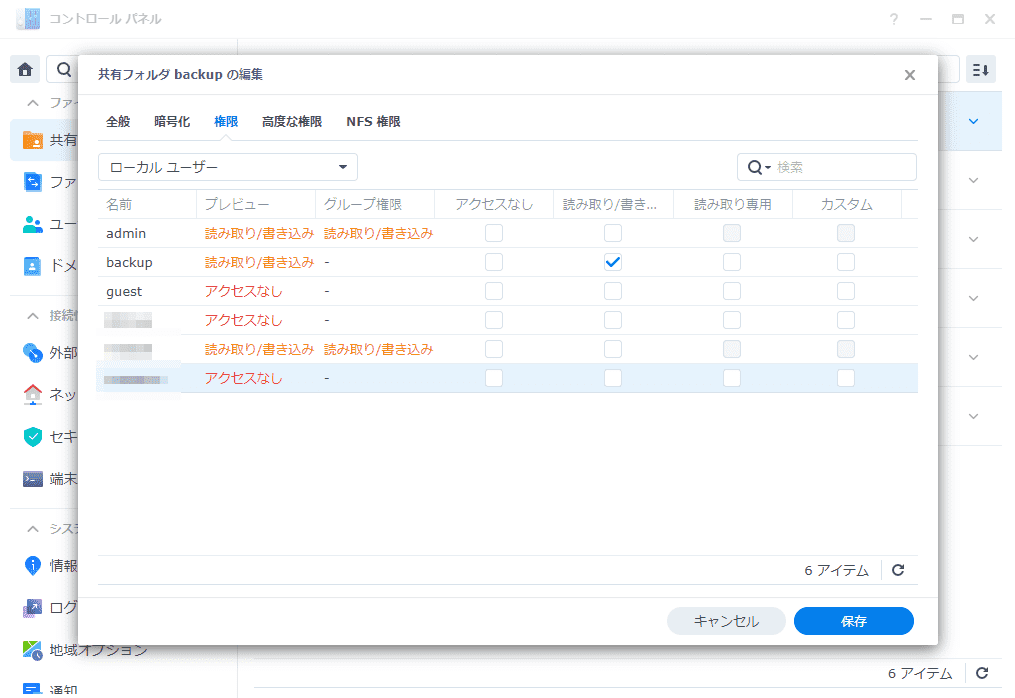
Task: Check アクセスなし for backup user
Action: click(x=494, y=262)
